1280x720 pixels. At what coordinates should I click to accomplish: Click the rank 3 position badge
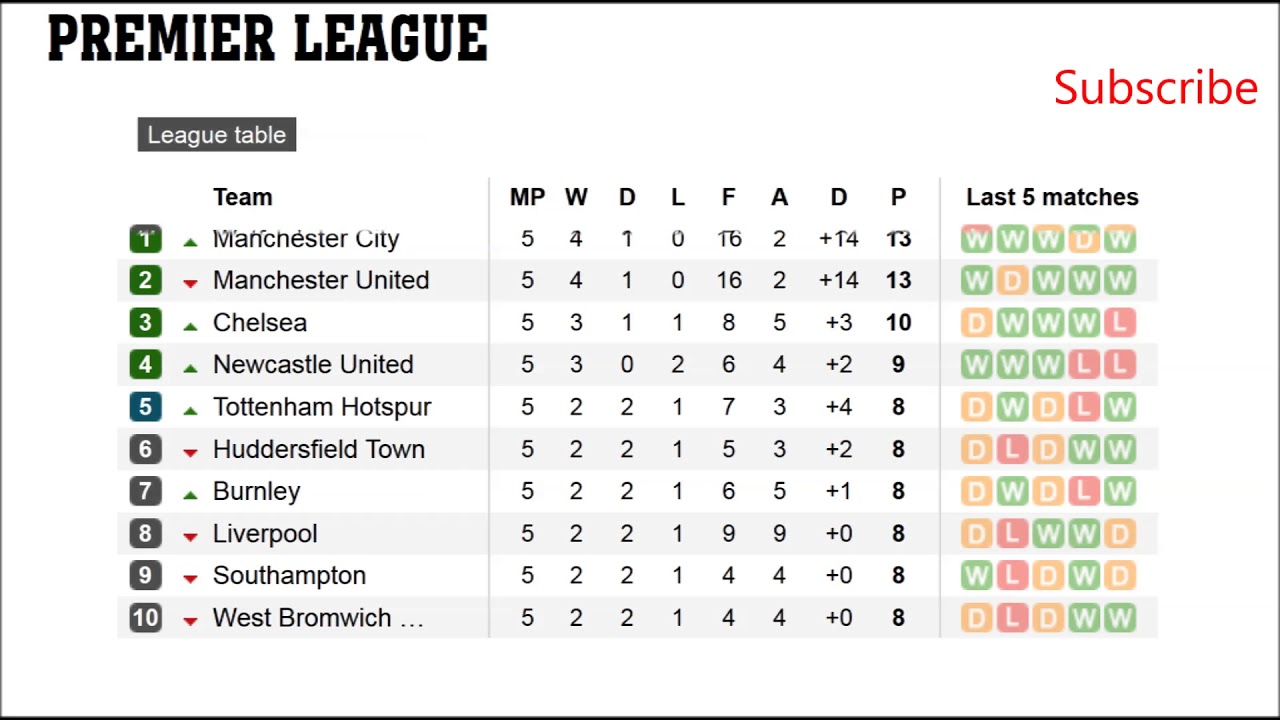click(145, 323)
